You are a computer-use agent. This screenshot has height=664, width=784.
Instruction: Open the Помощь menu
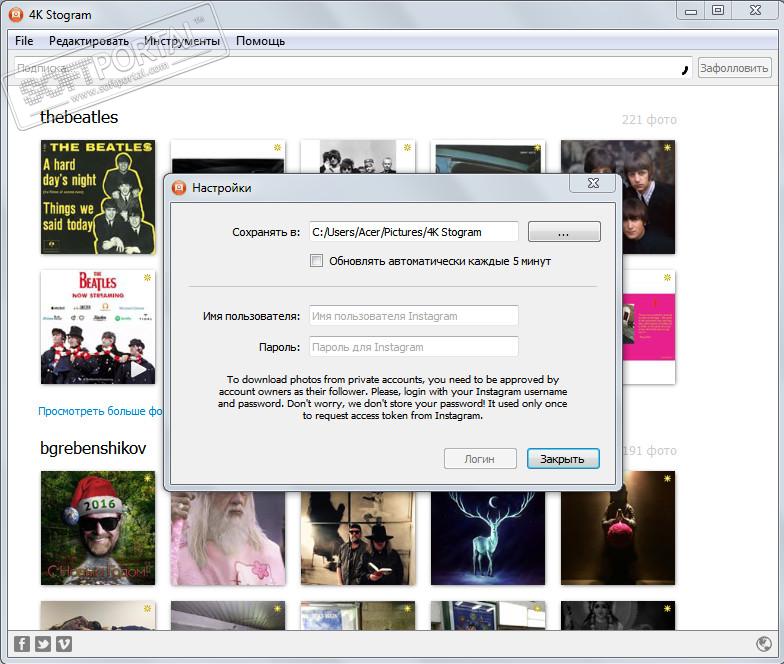pyautogui.click(x=260, y=41)
